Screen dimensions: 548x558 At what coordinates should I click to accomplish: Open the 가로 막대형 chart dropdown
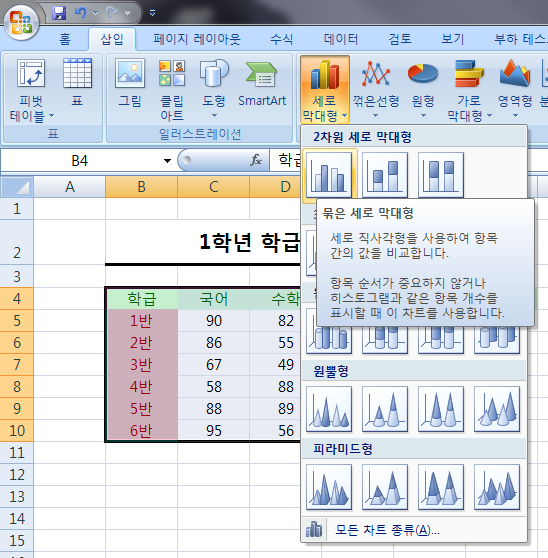click(469, 91)
